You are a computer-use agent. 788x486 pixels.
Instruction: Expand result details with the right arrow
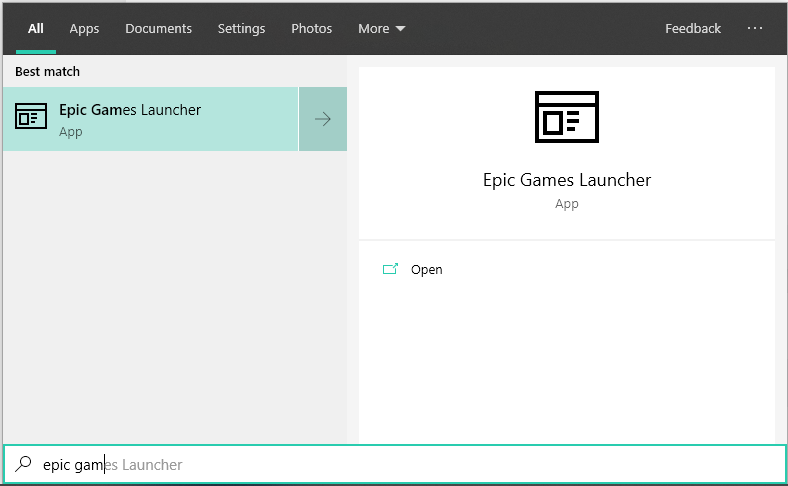click(323, 119)
